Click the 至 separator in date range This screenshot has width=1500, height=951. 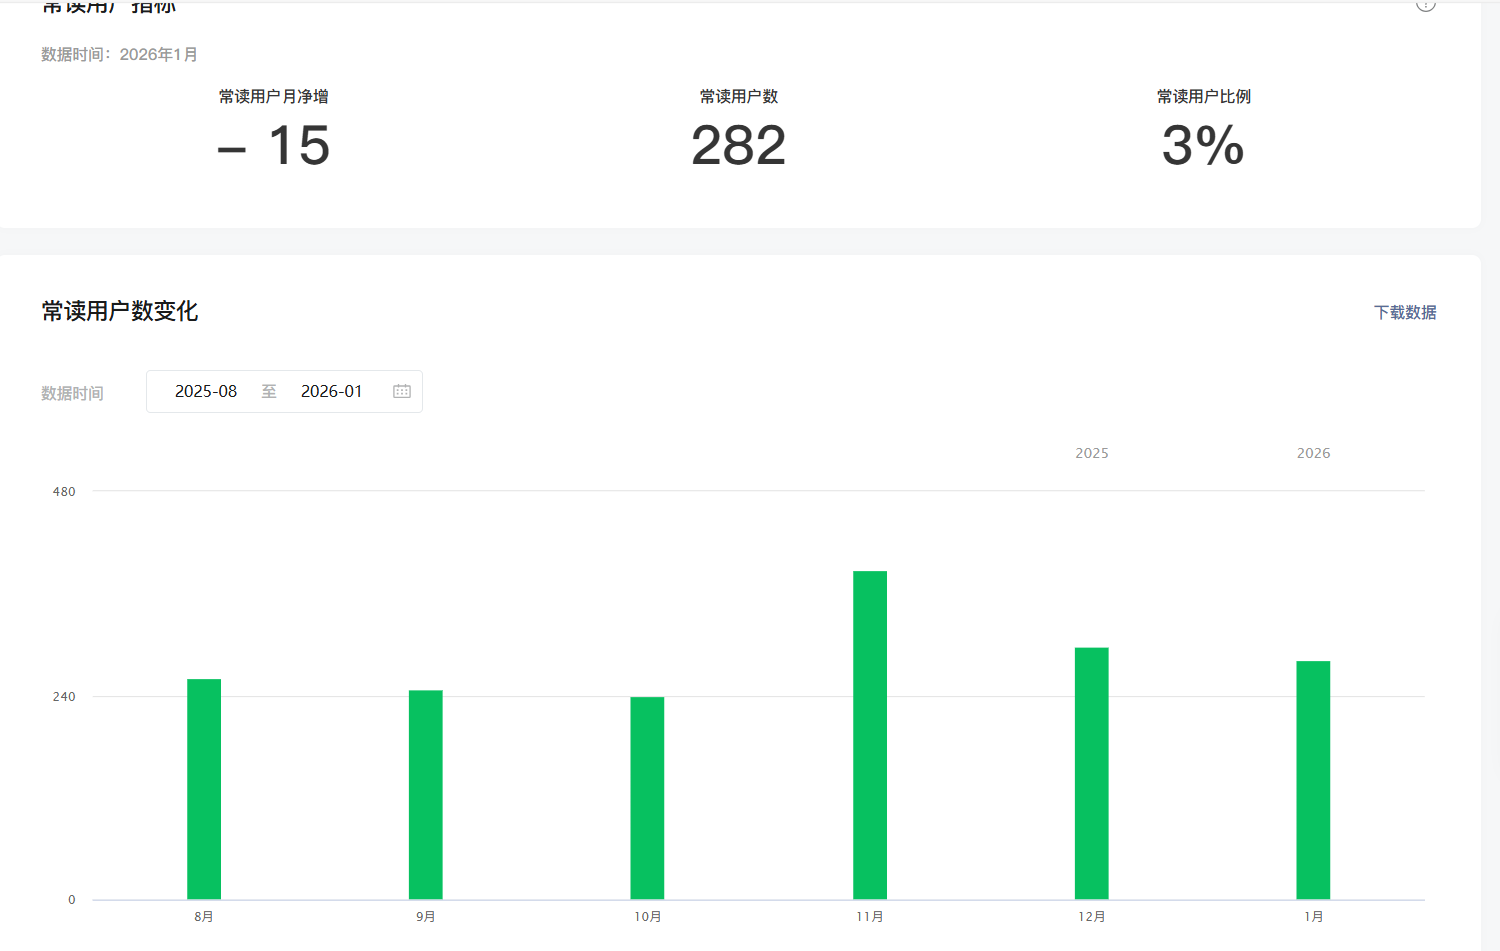pyautogui.click(x=269, y=391)
